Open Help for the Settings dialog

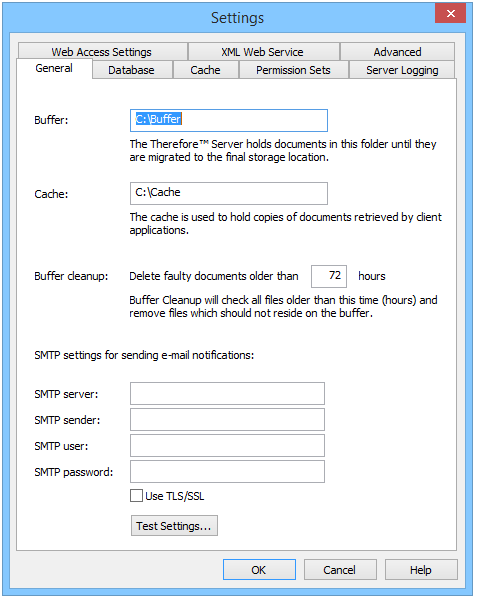(x=421, y=570)
